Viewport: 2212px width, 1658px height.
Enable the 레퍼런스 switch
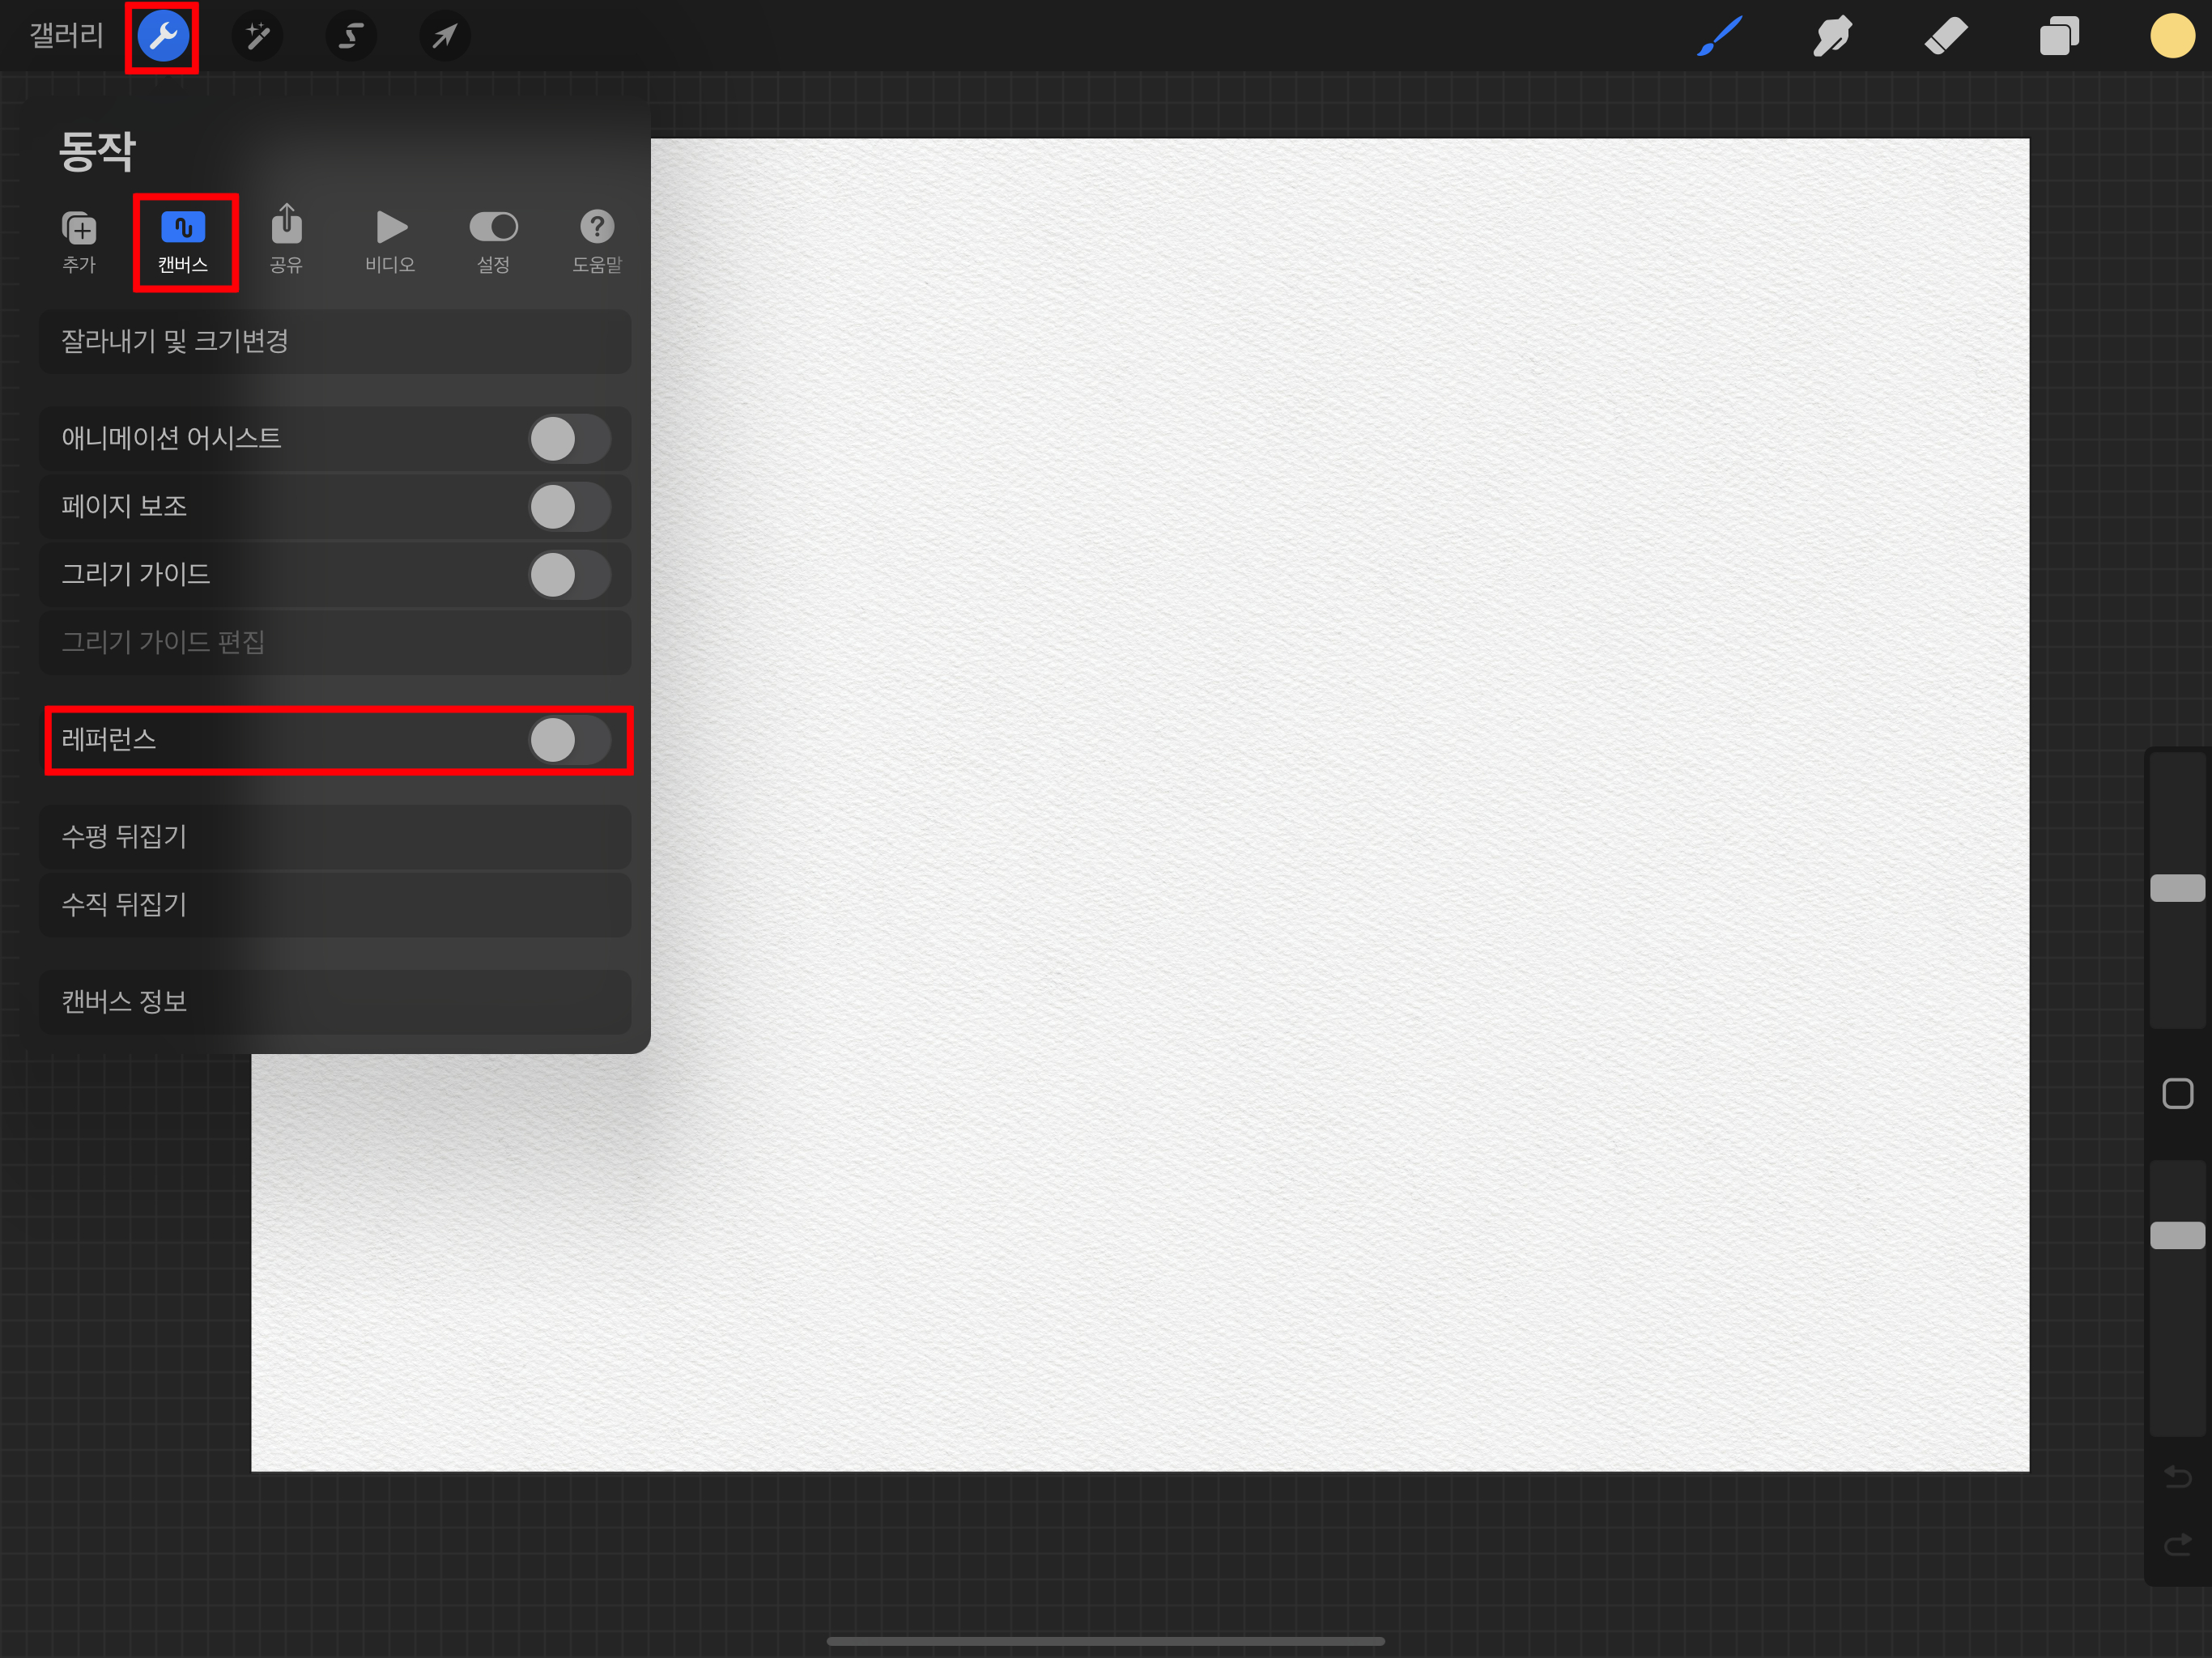570,740
